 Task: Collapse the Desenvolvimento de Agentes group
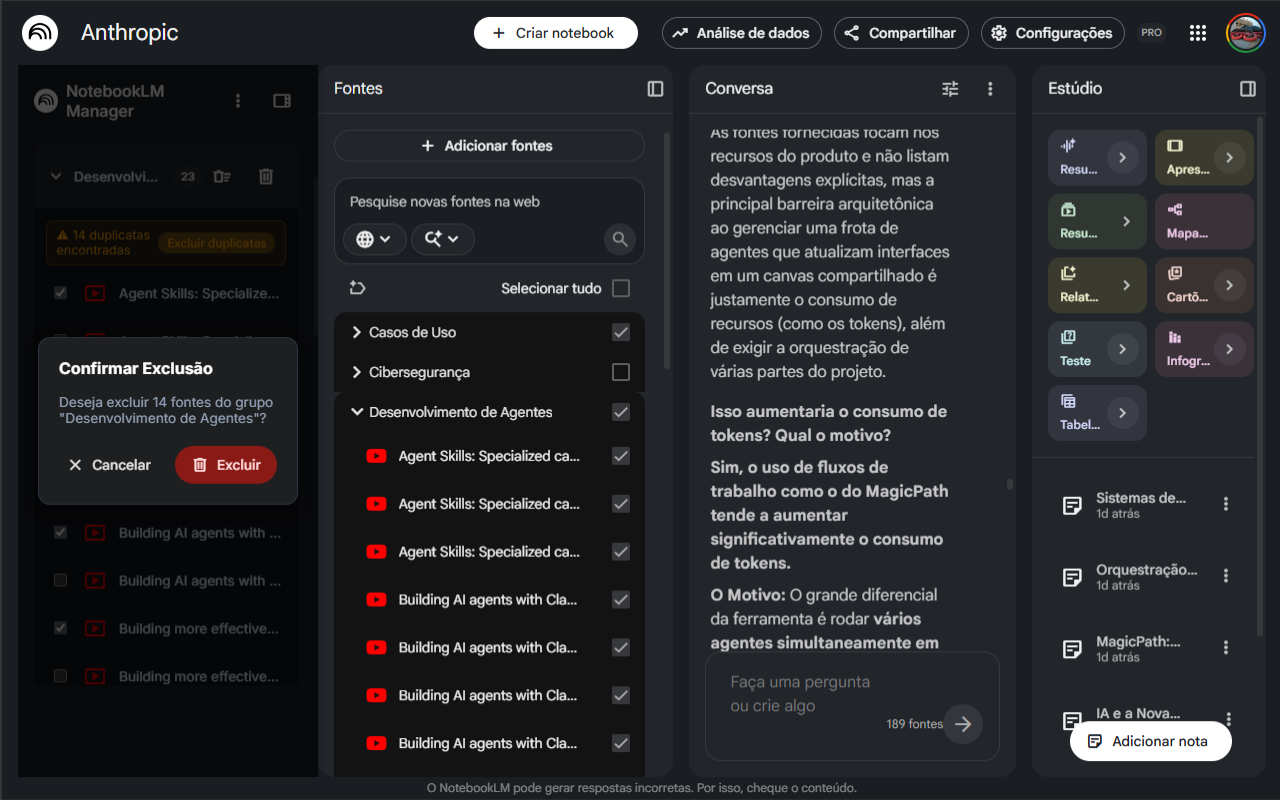[x=356, y=412]
